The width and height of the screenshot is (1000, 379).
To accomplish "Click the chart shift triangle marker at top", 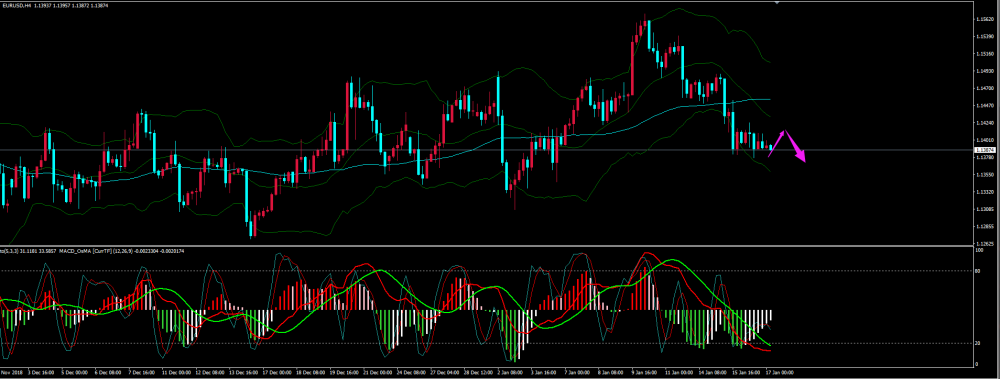I will tap(777, 3).
